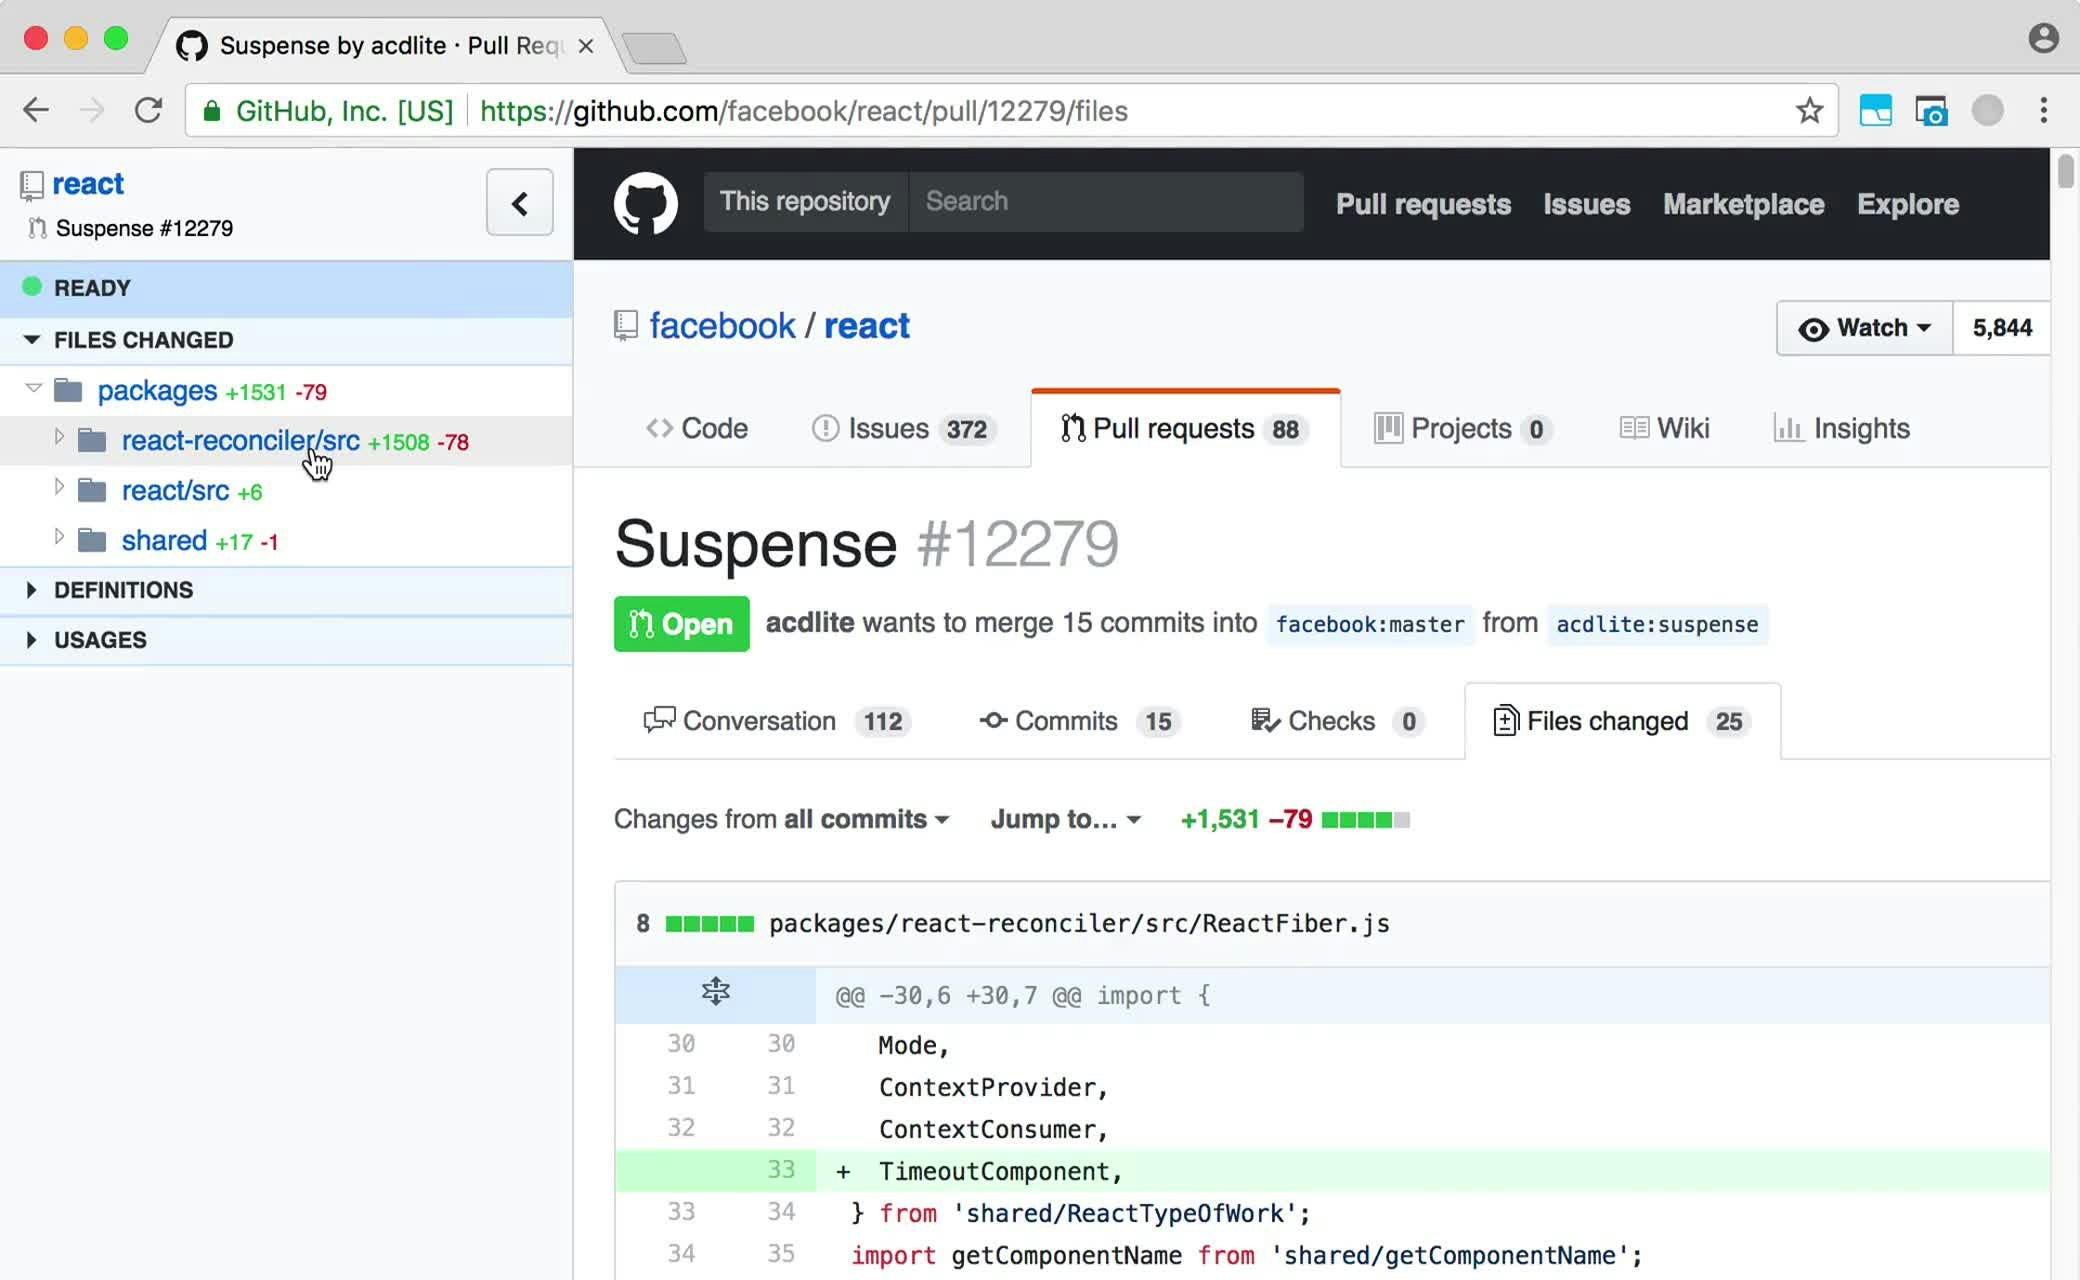Click the GitHub Octocat logo
2080x1280 pixels.
645,203
